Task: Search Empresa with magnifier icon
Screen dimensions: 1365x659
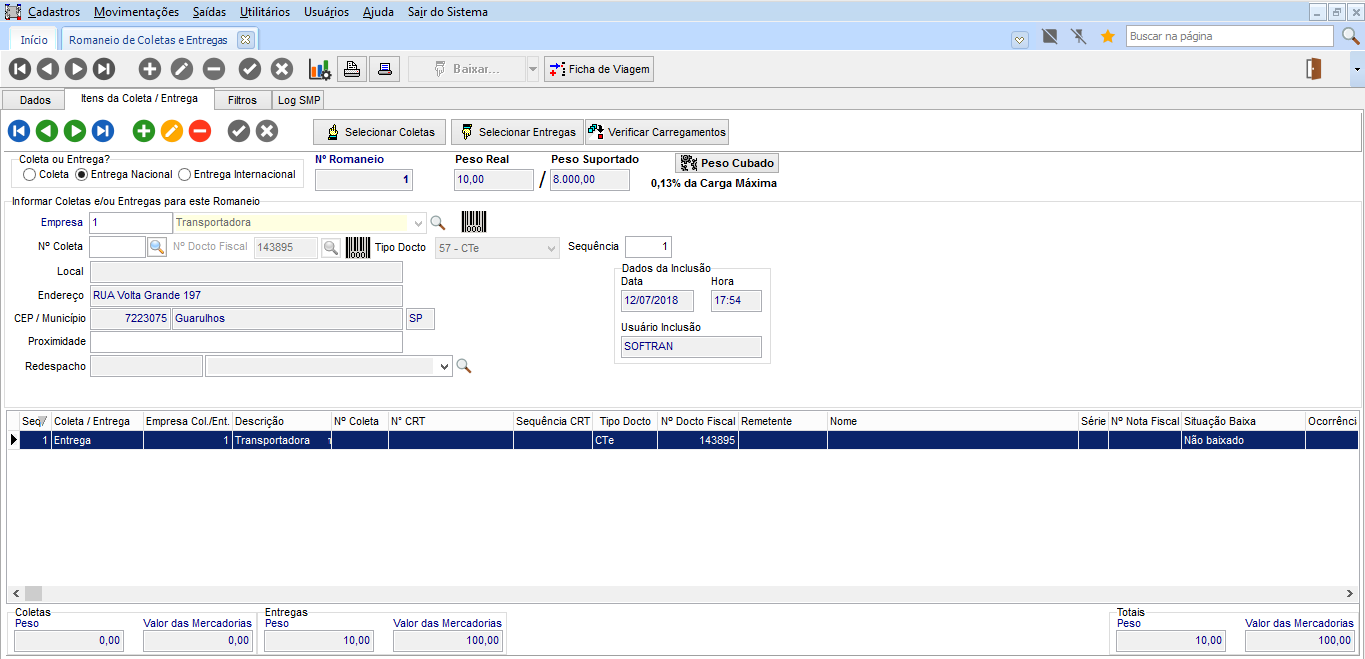Action: pos(437,222)
